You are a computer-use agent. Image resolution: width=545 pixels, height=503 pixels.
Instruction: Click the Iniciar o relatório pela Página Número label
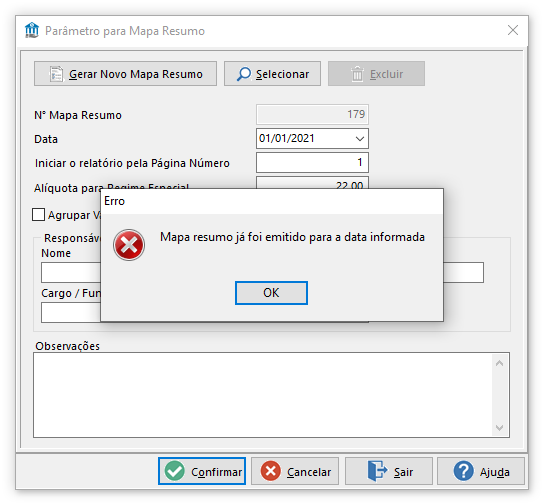[x=132, y=163]
